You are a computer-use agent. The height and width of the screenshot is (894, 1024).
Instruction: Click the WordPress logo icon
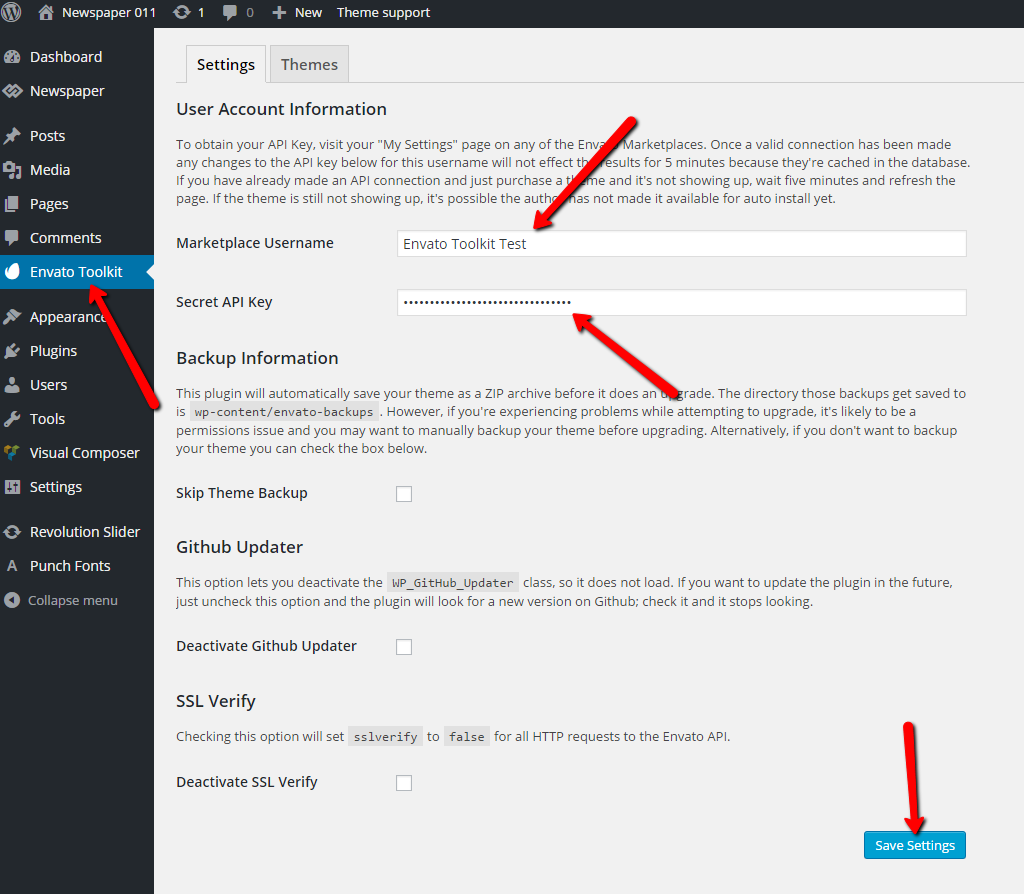coord(11,12)
